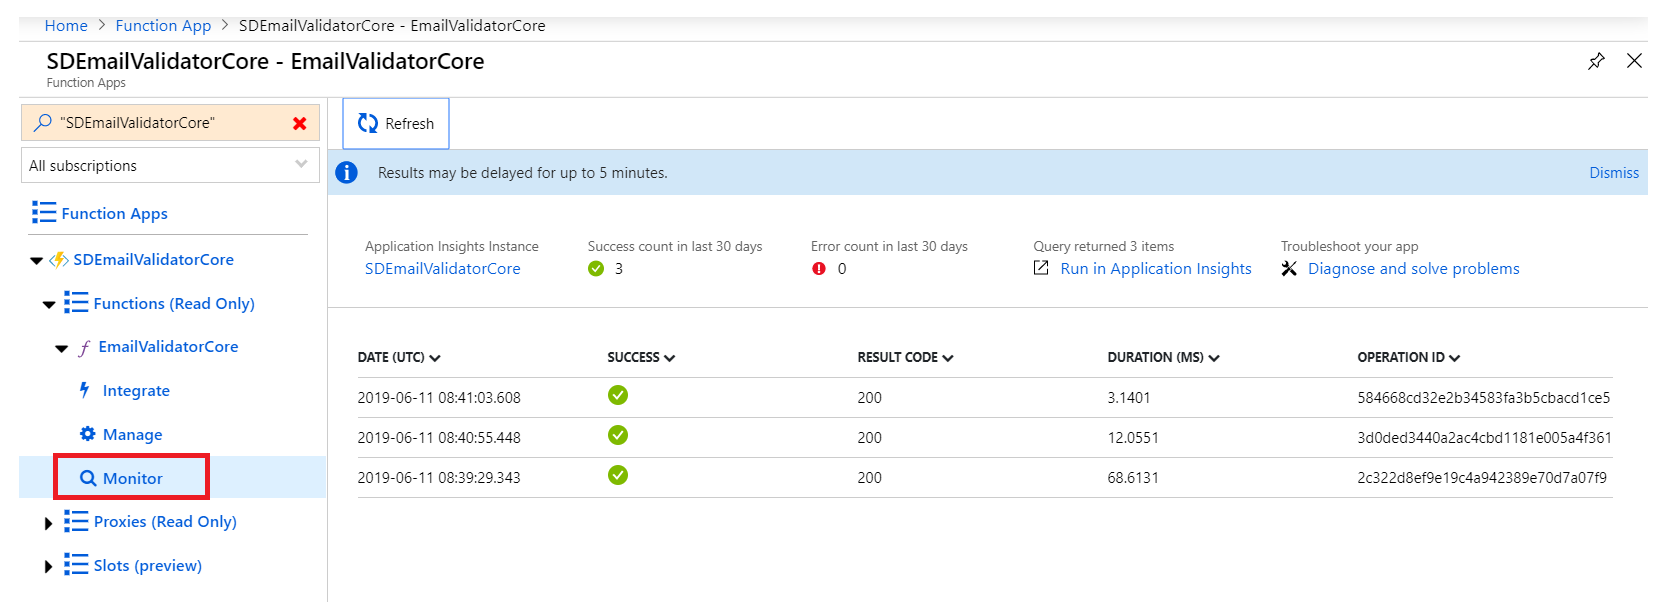Sort by the RESULT CODE column
This screenshot has width=1669, height=602.
[x=905, y=357]
